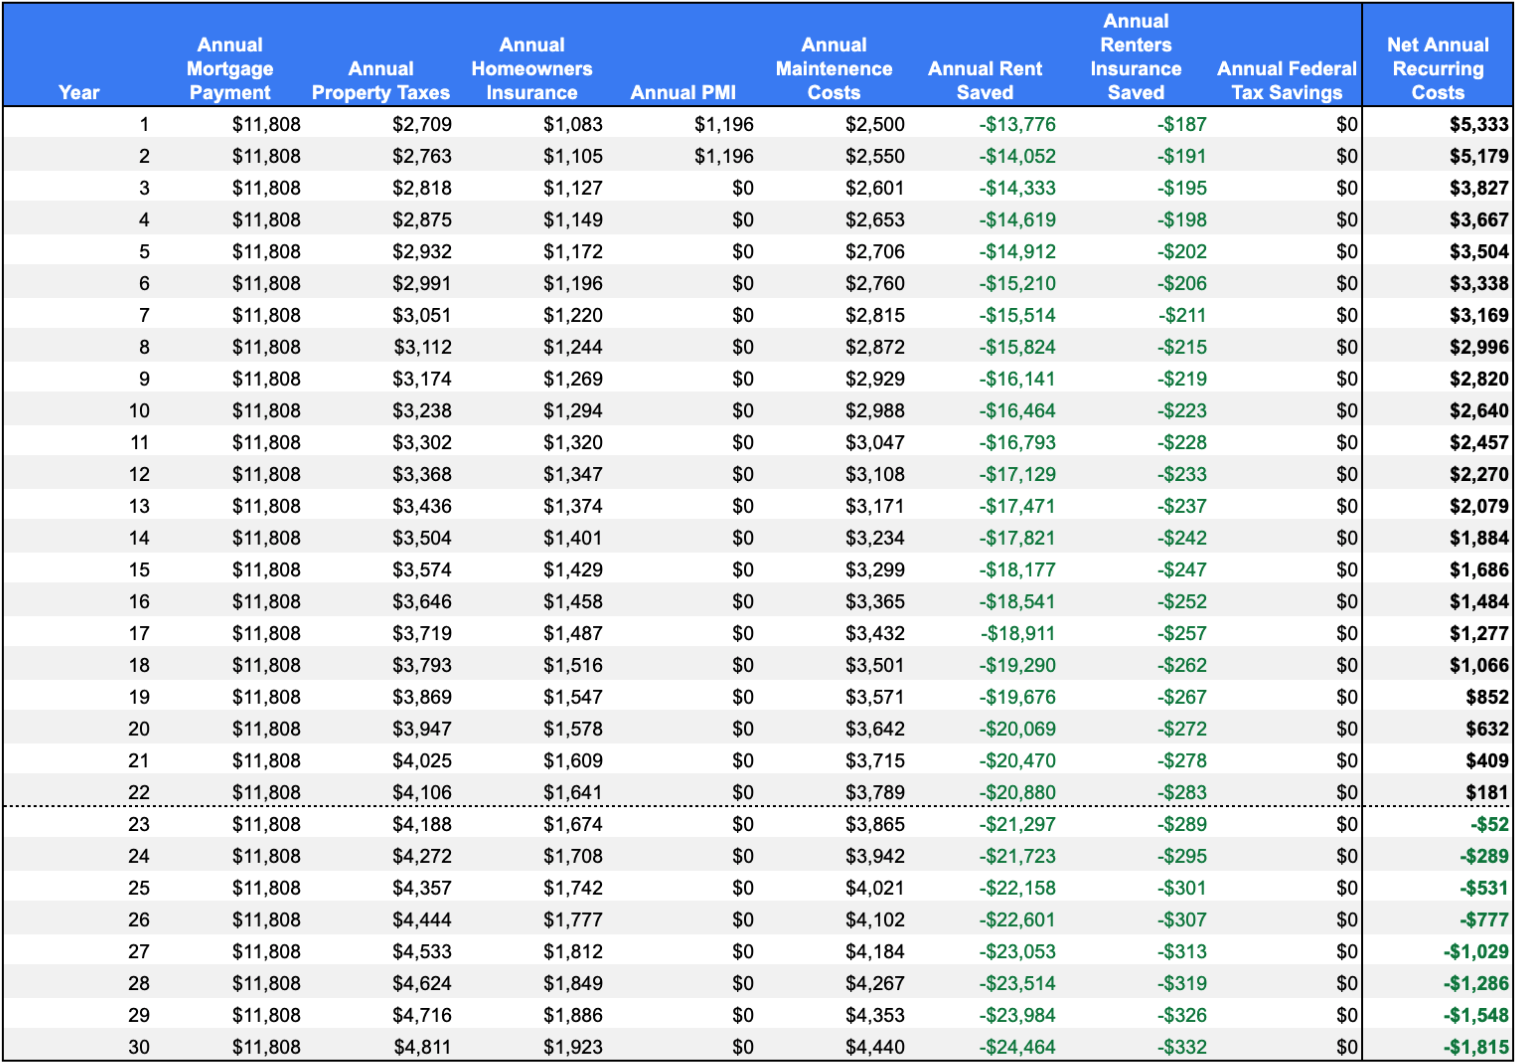Click maintenance cost cell $3,171
This screenshot has width=1517, height=1064.
coord(875,507)
